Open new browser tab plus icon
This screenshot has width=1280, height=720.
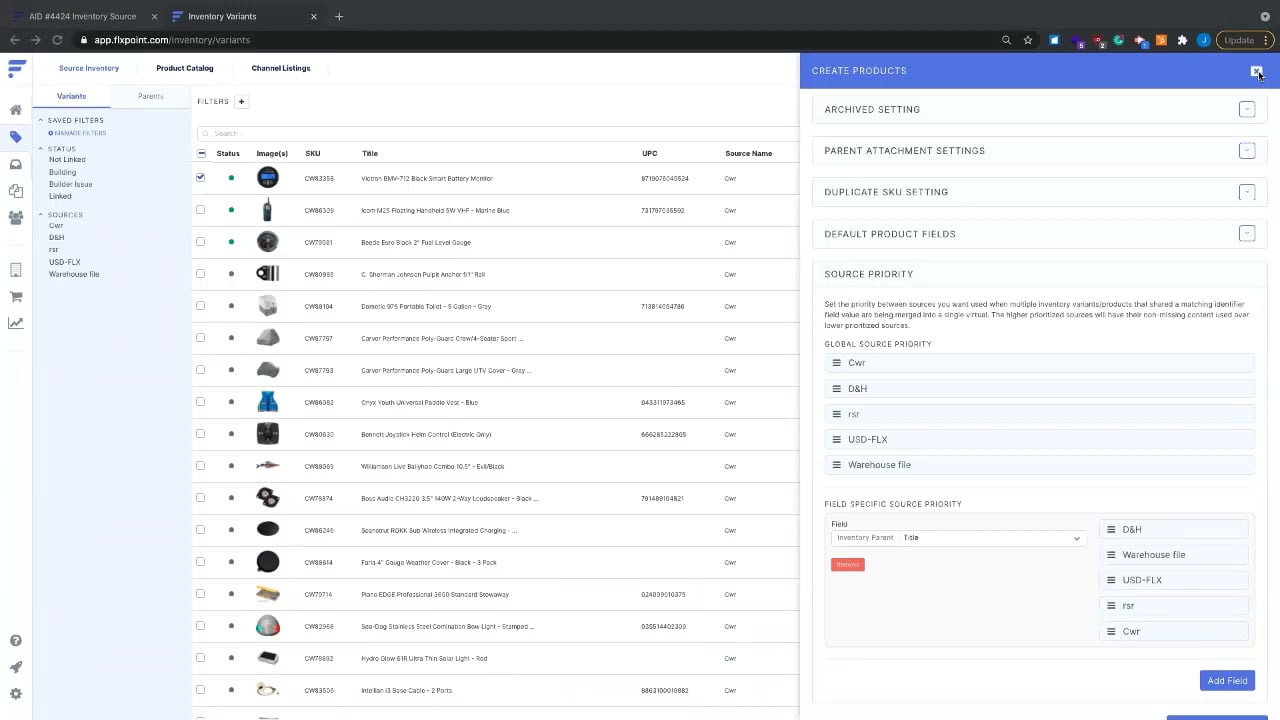[339, 16]
